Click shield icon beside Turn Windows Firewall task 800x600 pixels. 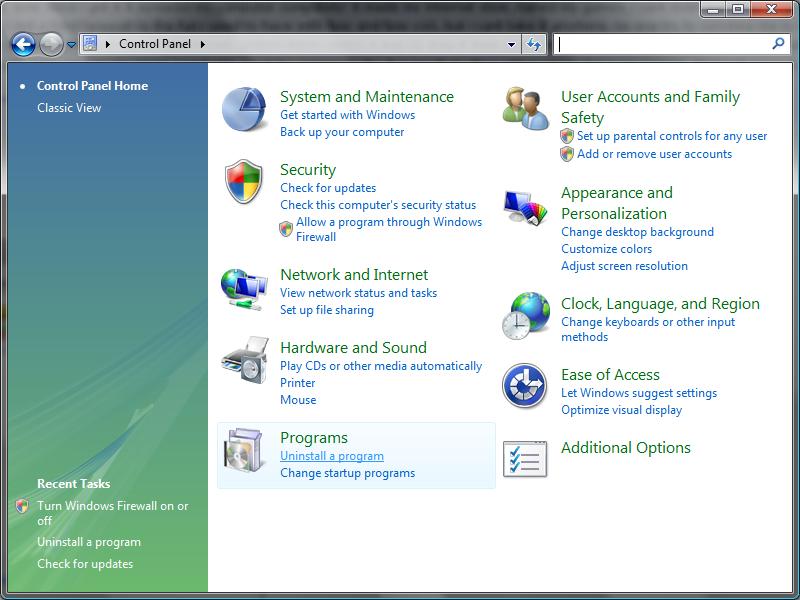click(22, 506)
